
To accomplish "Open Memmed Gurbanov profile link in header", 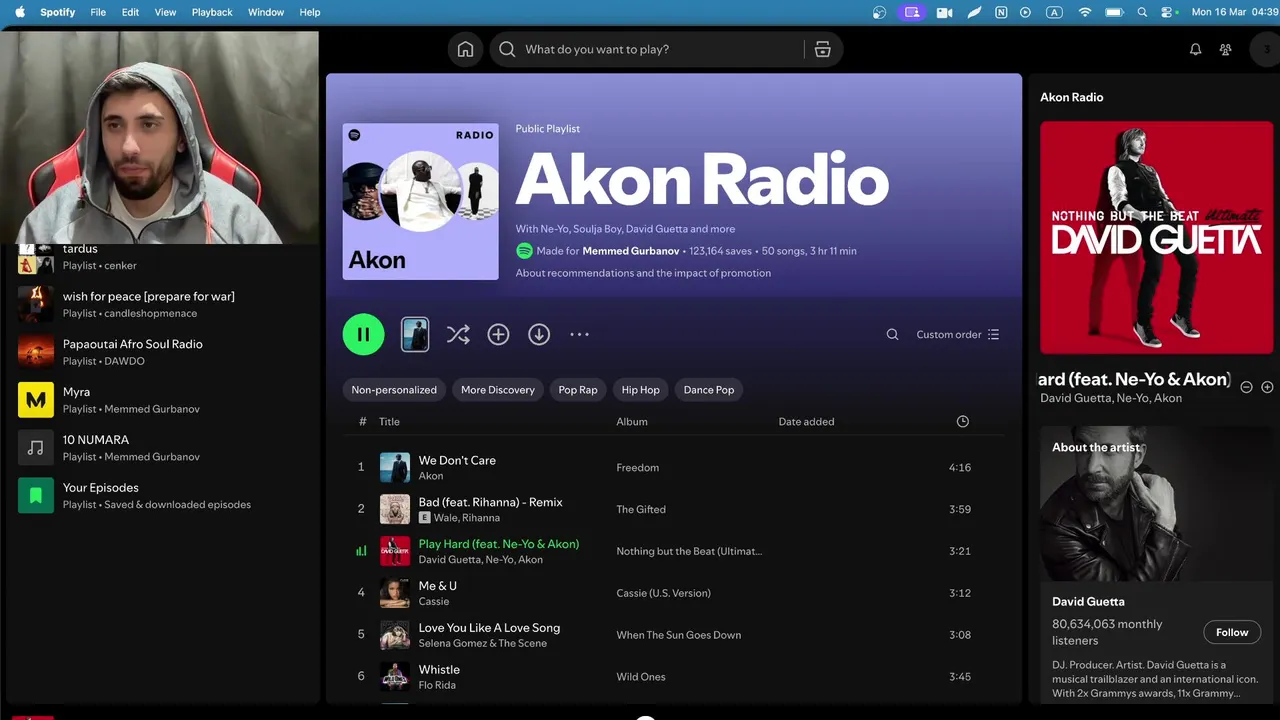I will tap(631, 251).
